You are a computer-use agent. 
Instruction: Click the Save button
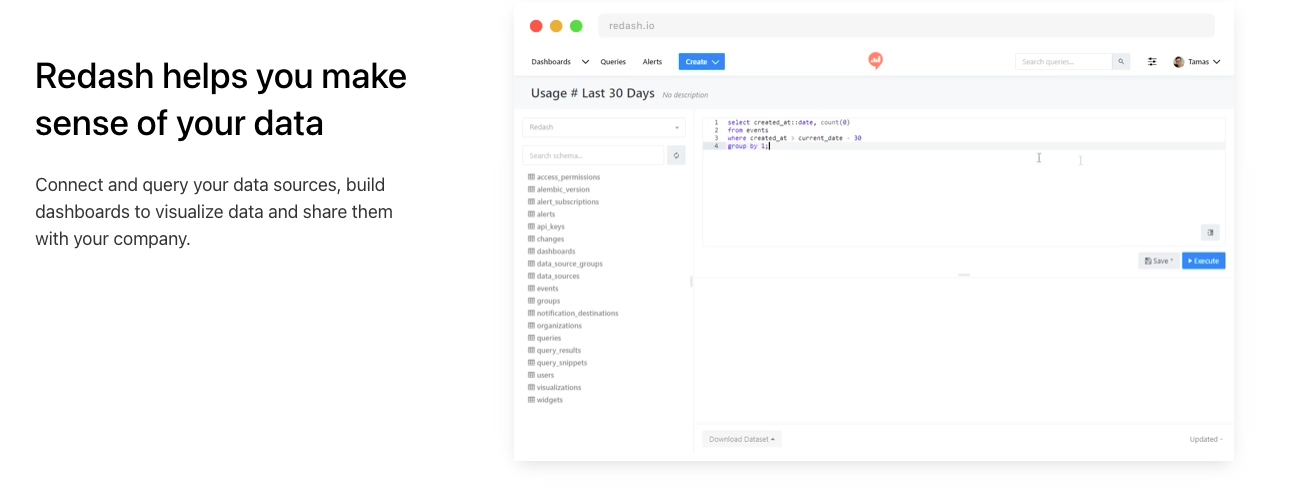(1158, 261)
